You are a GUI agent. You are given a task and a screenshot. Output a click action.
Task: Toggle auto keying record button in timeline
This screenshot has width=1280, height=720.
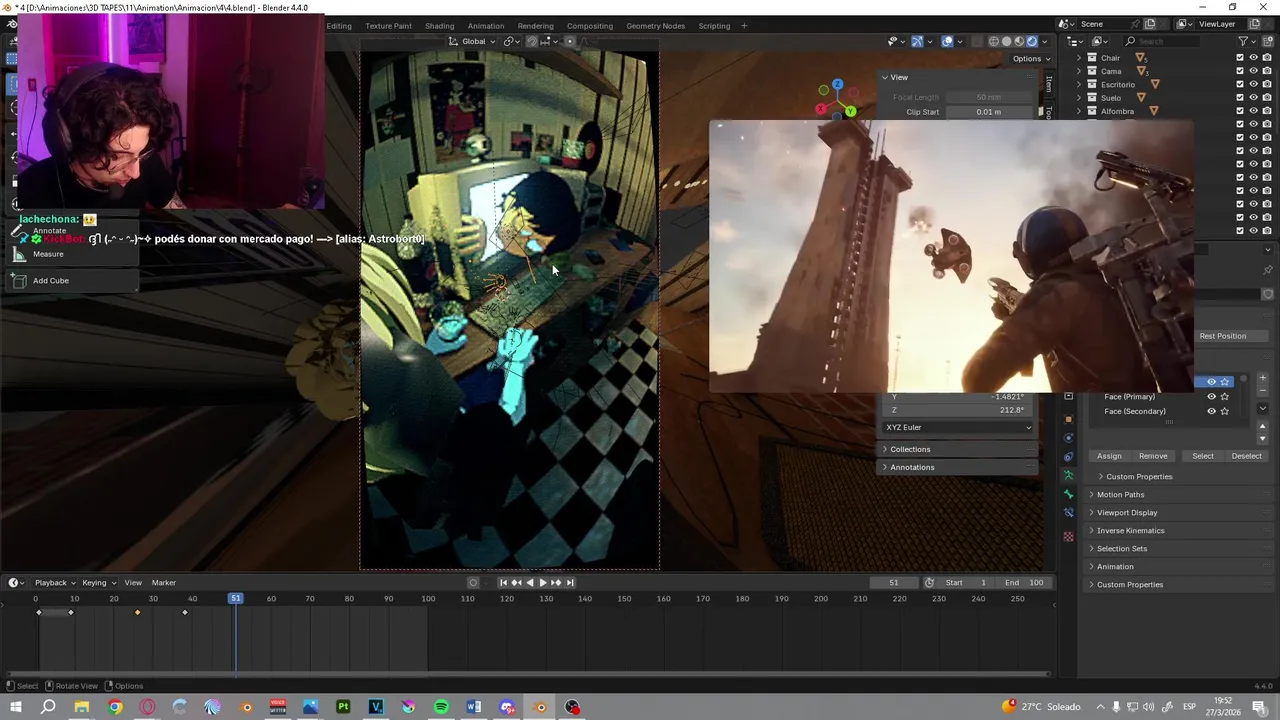point(473,582)
